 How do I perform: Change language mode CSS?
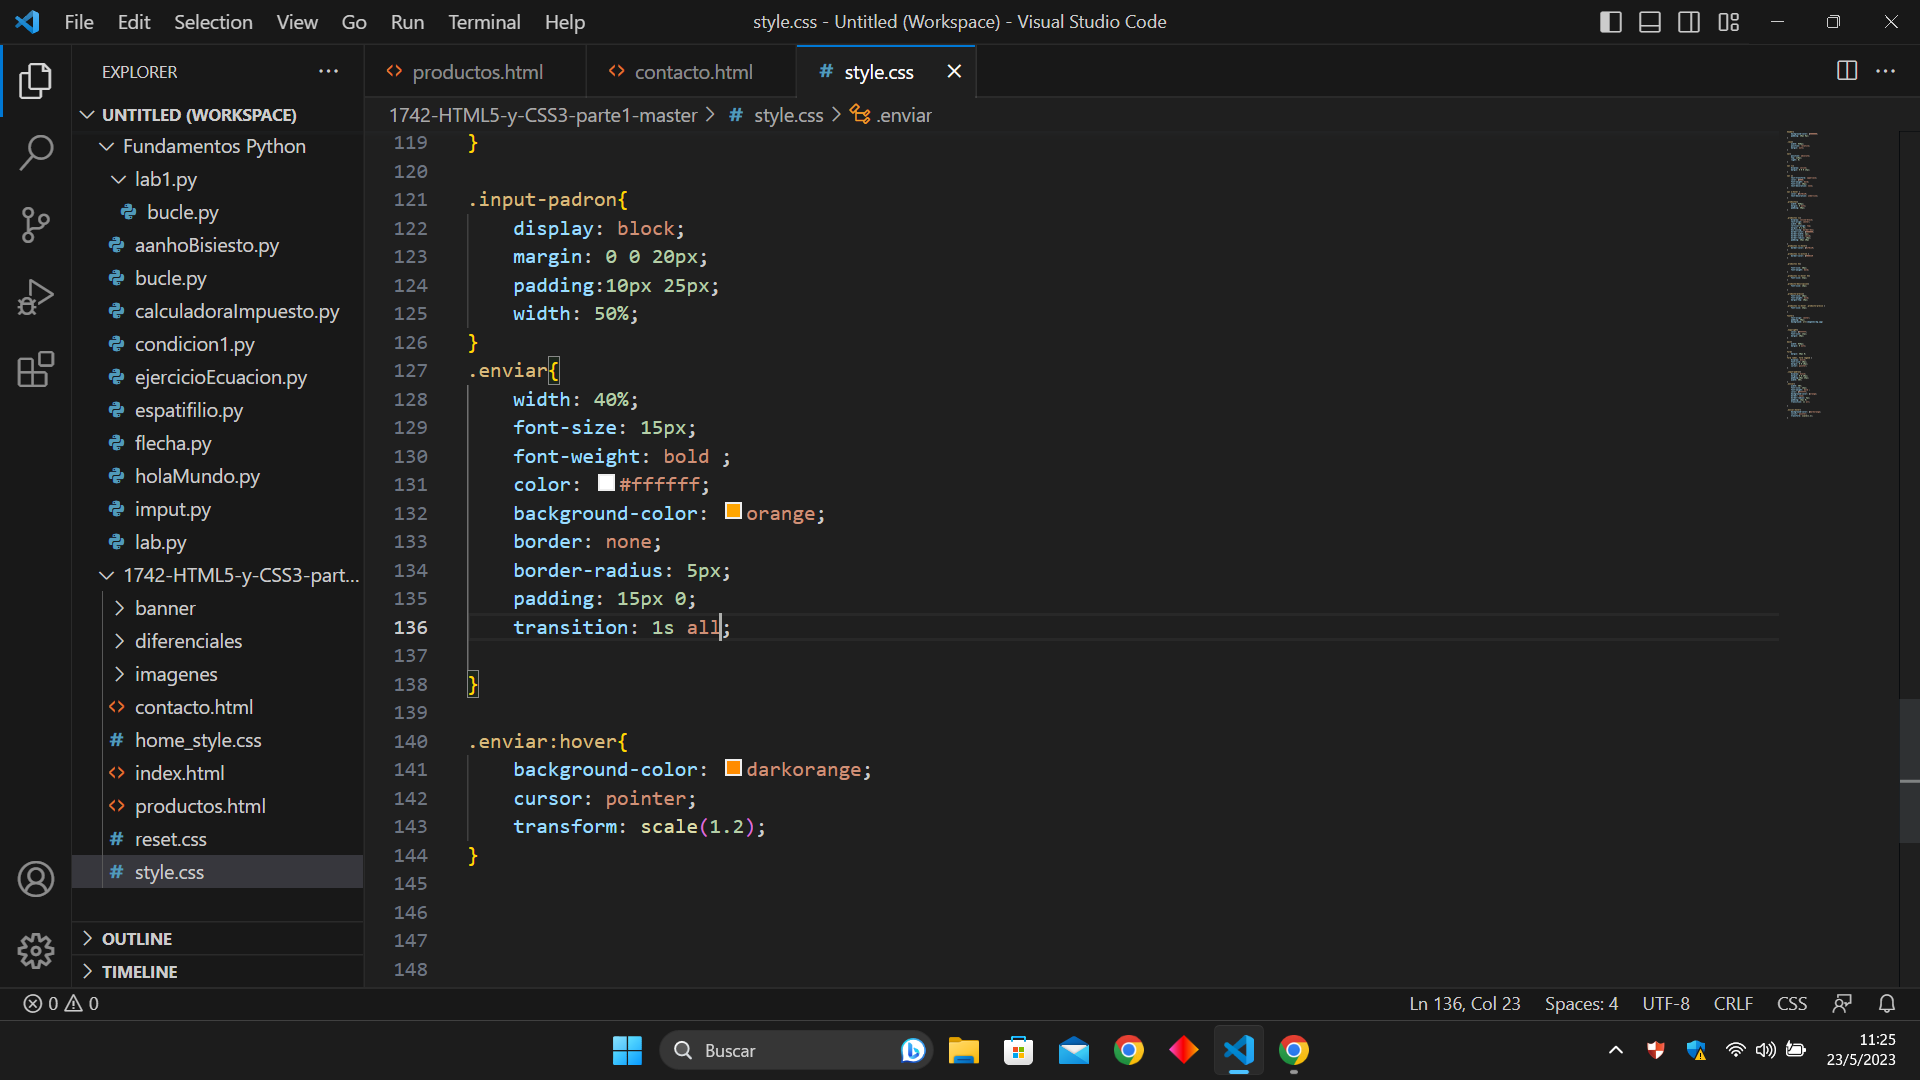(x=1792, y=1003)
